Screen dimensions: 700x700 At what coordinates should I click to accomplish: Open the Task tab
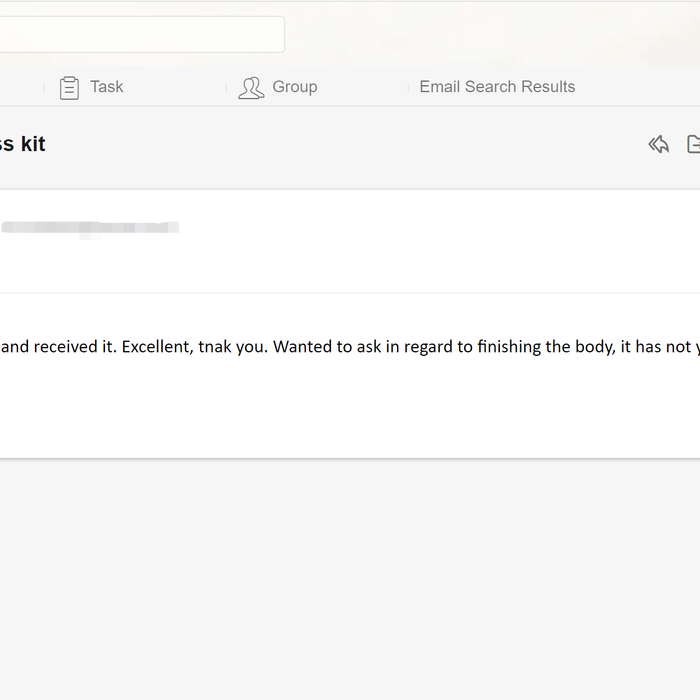click(106, 87)
